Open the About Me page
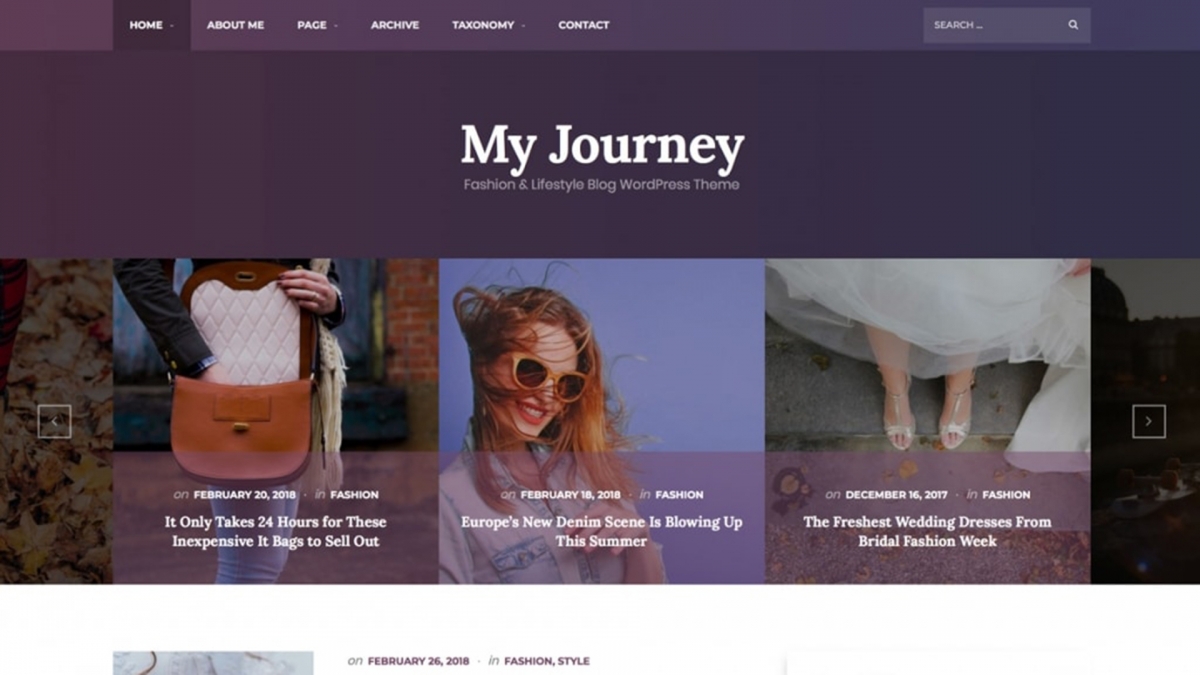The width and height of the screenshot is (1200, 675). 235,25
